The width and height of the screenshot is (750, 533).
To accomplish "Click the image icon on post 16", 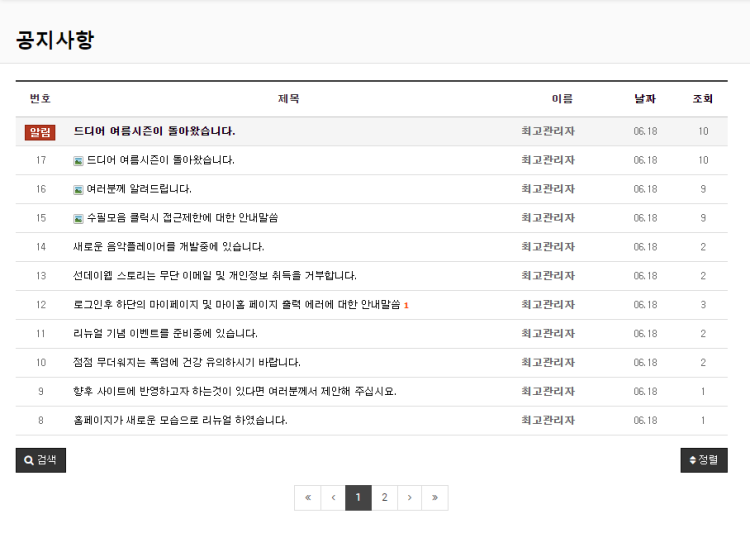I will tap(78, 189).
